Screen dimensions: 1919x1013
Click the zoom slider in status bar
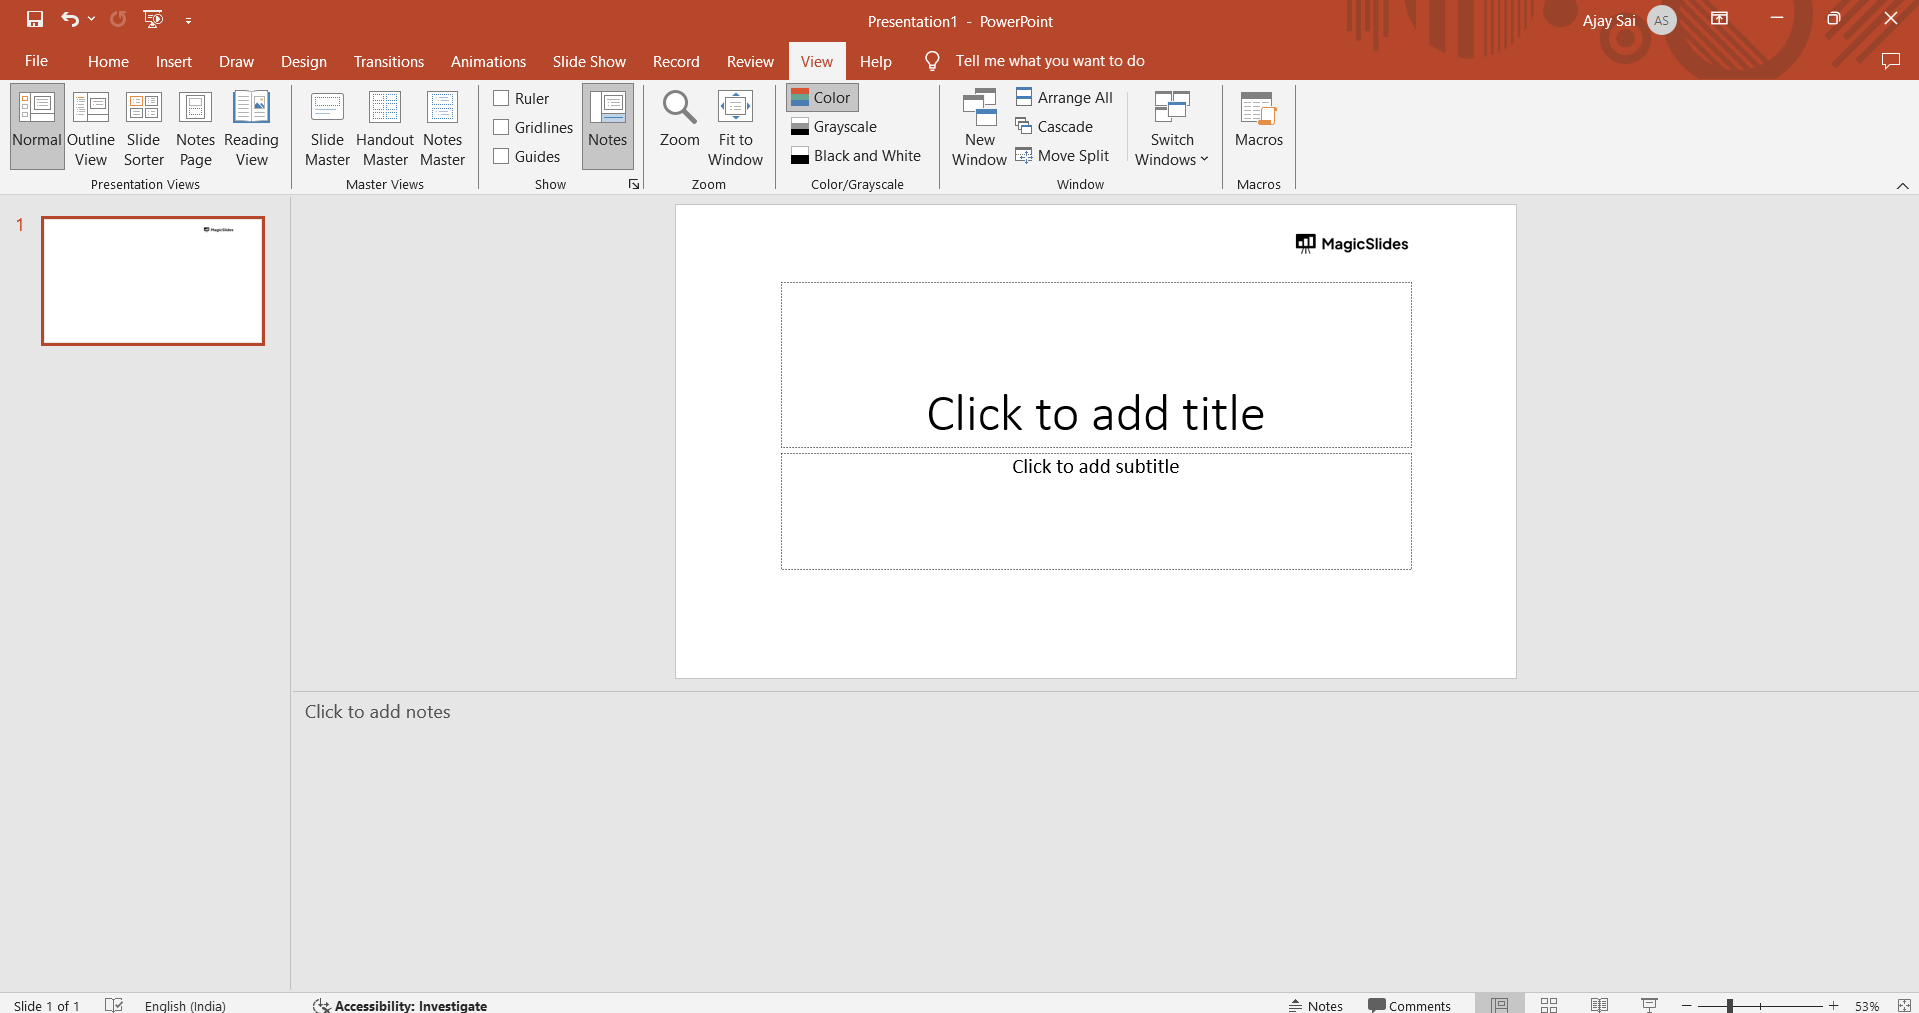point(1730,1005)
